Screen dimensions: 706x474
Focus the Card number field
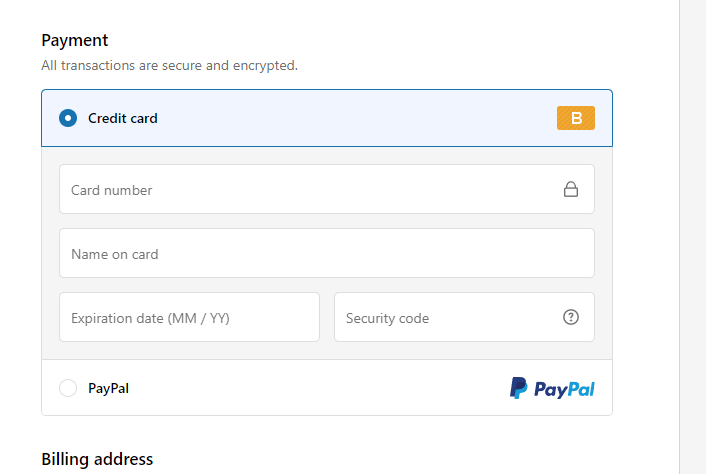coord(327,189)
